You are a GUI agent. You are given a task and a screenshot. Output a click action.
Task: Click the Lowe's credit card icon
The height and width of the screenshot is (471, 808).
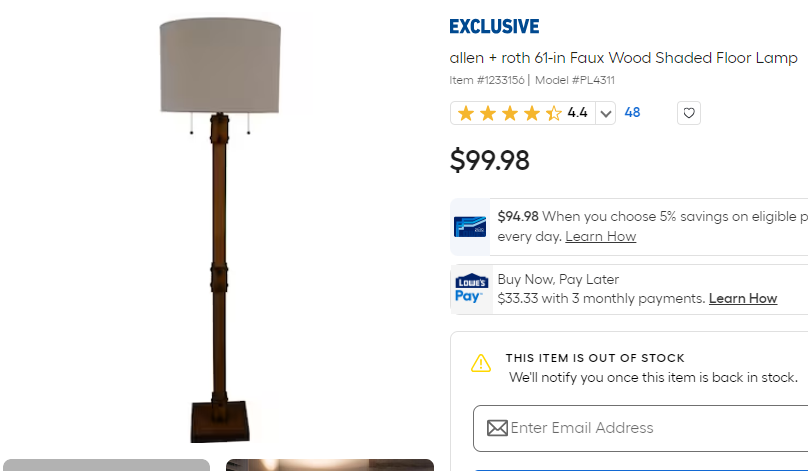(469, 227)
